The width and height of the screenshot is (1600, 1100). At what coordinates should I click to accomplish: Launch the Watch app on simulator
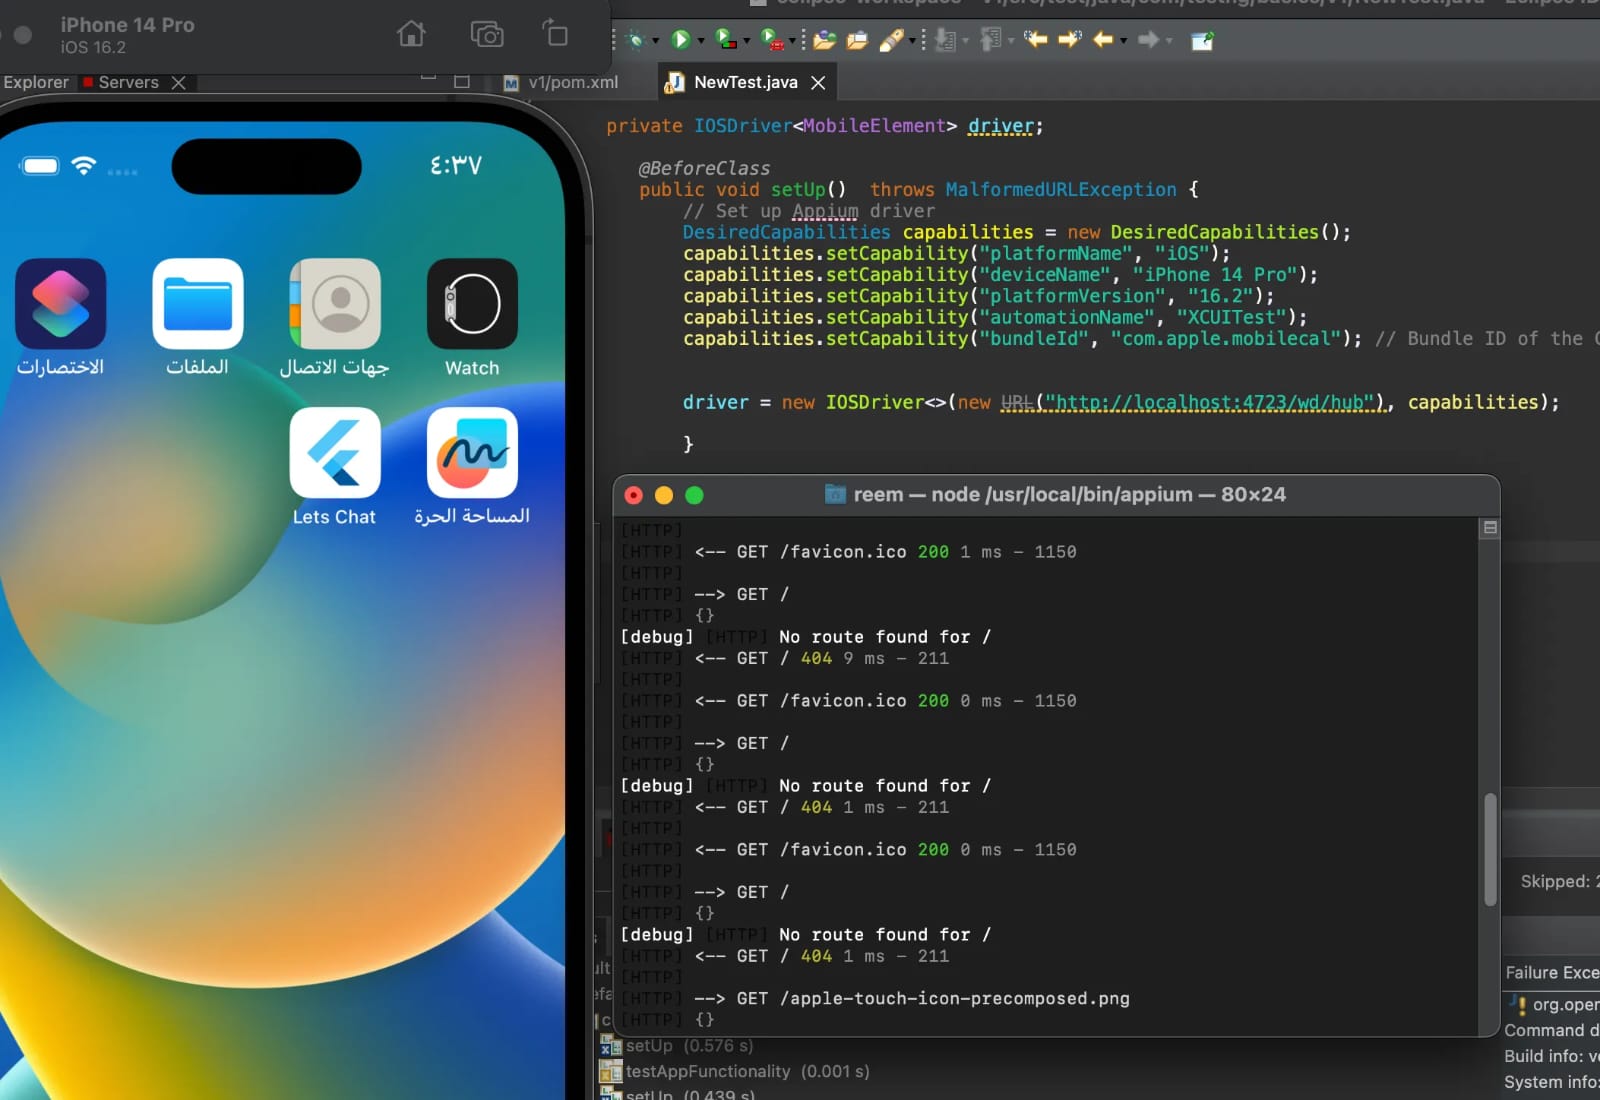pos(472,304)
